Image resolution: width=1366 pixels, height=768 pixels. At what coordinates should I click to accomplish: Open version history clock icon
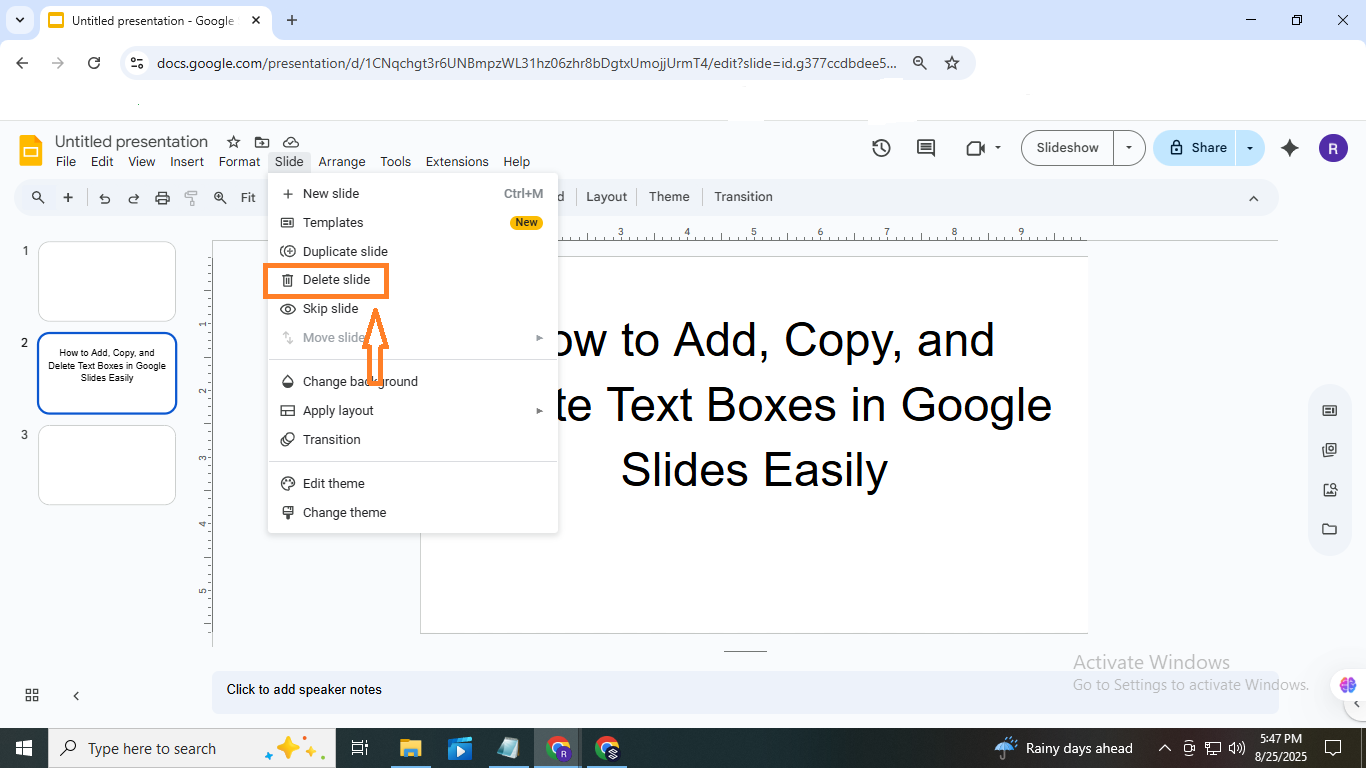(x=881, y=148)
